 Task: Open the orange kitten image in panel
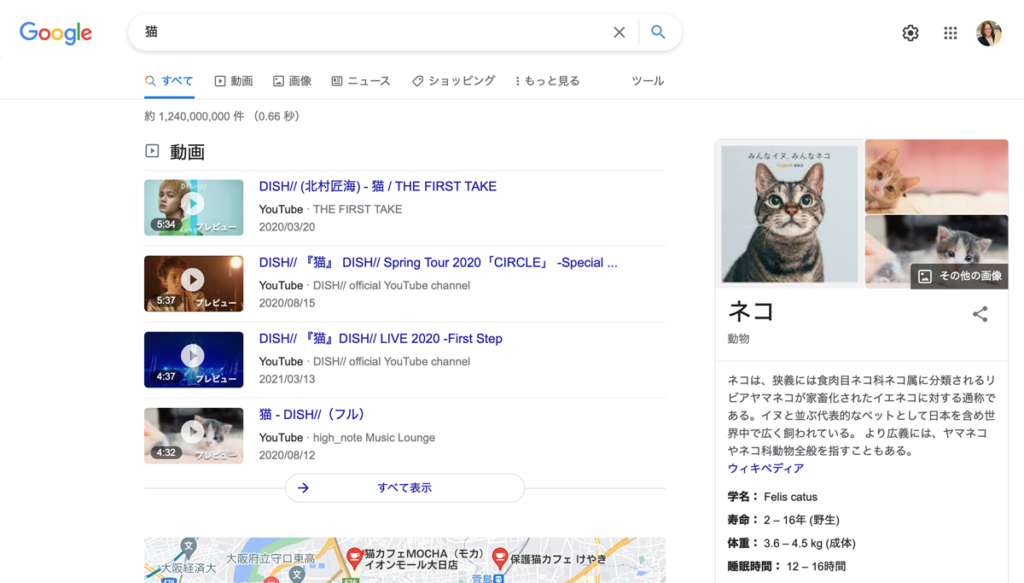[x=936, y=176]
